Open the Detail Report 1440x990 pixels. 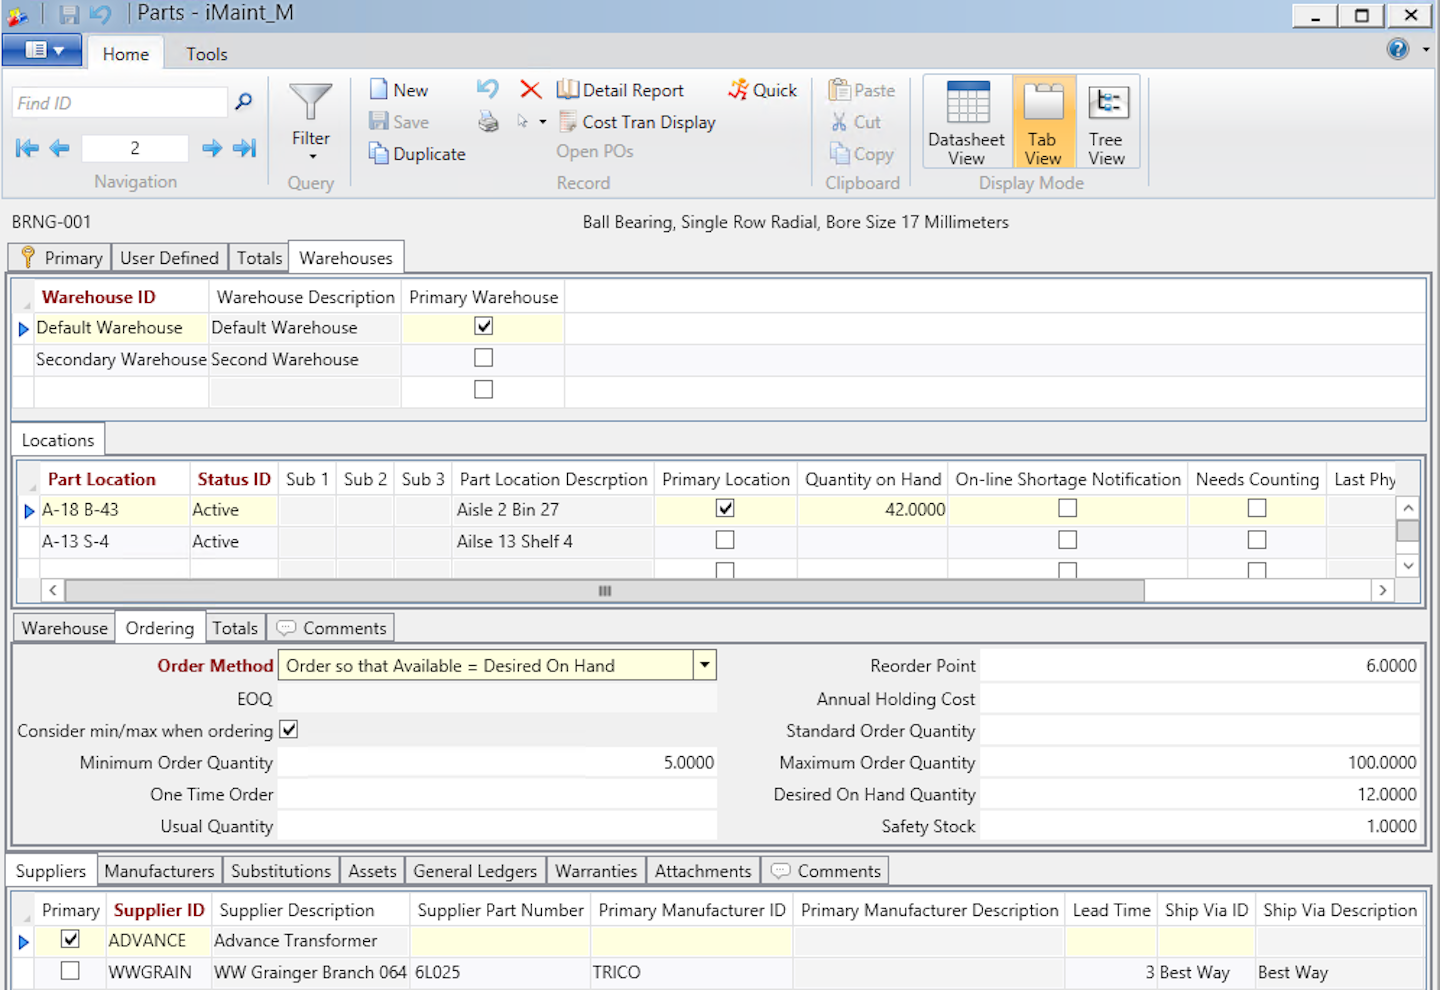click(x=621, y=89)
